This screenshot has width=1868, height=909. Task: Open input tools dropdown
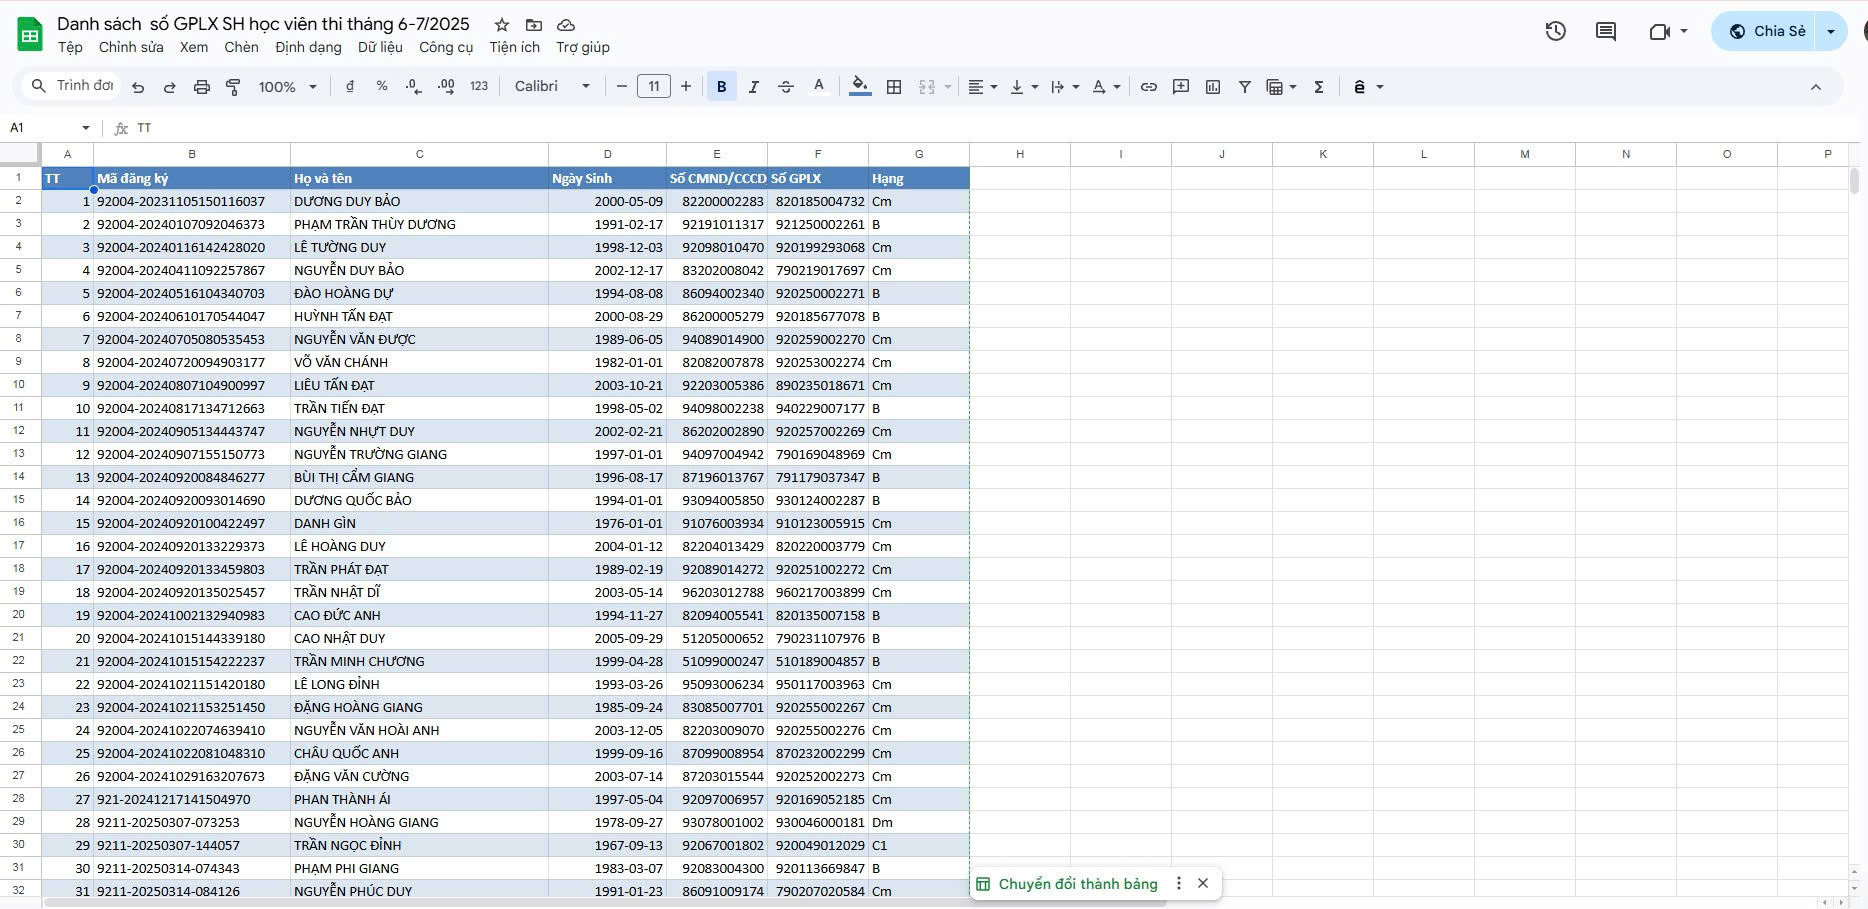(x=1368, y=87)
